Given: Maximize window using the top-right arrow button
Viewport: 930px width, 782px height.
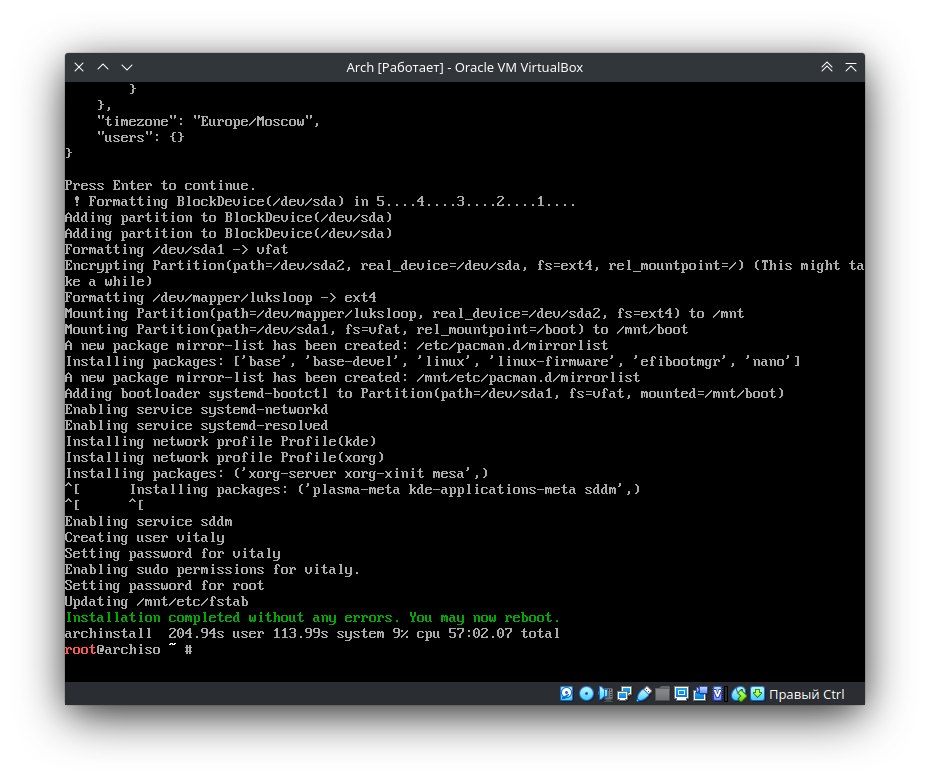Looking at the screenshot, I should click(x=851, y=67).
